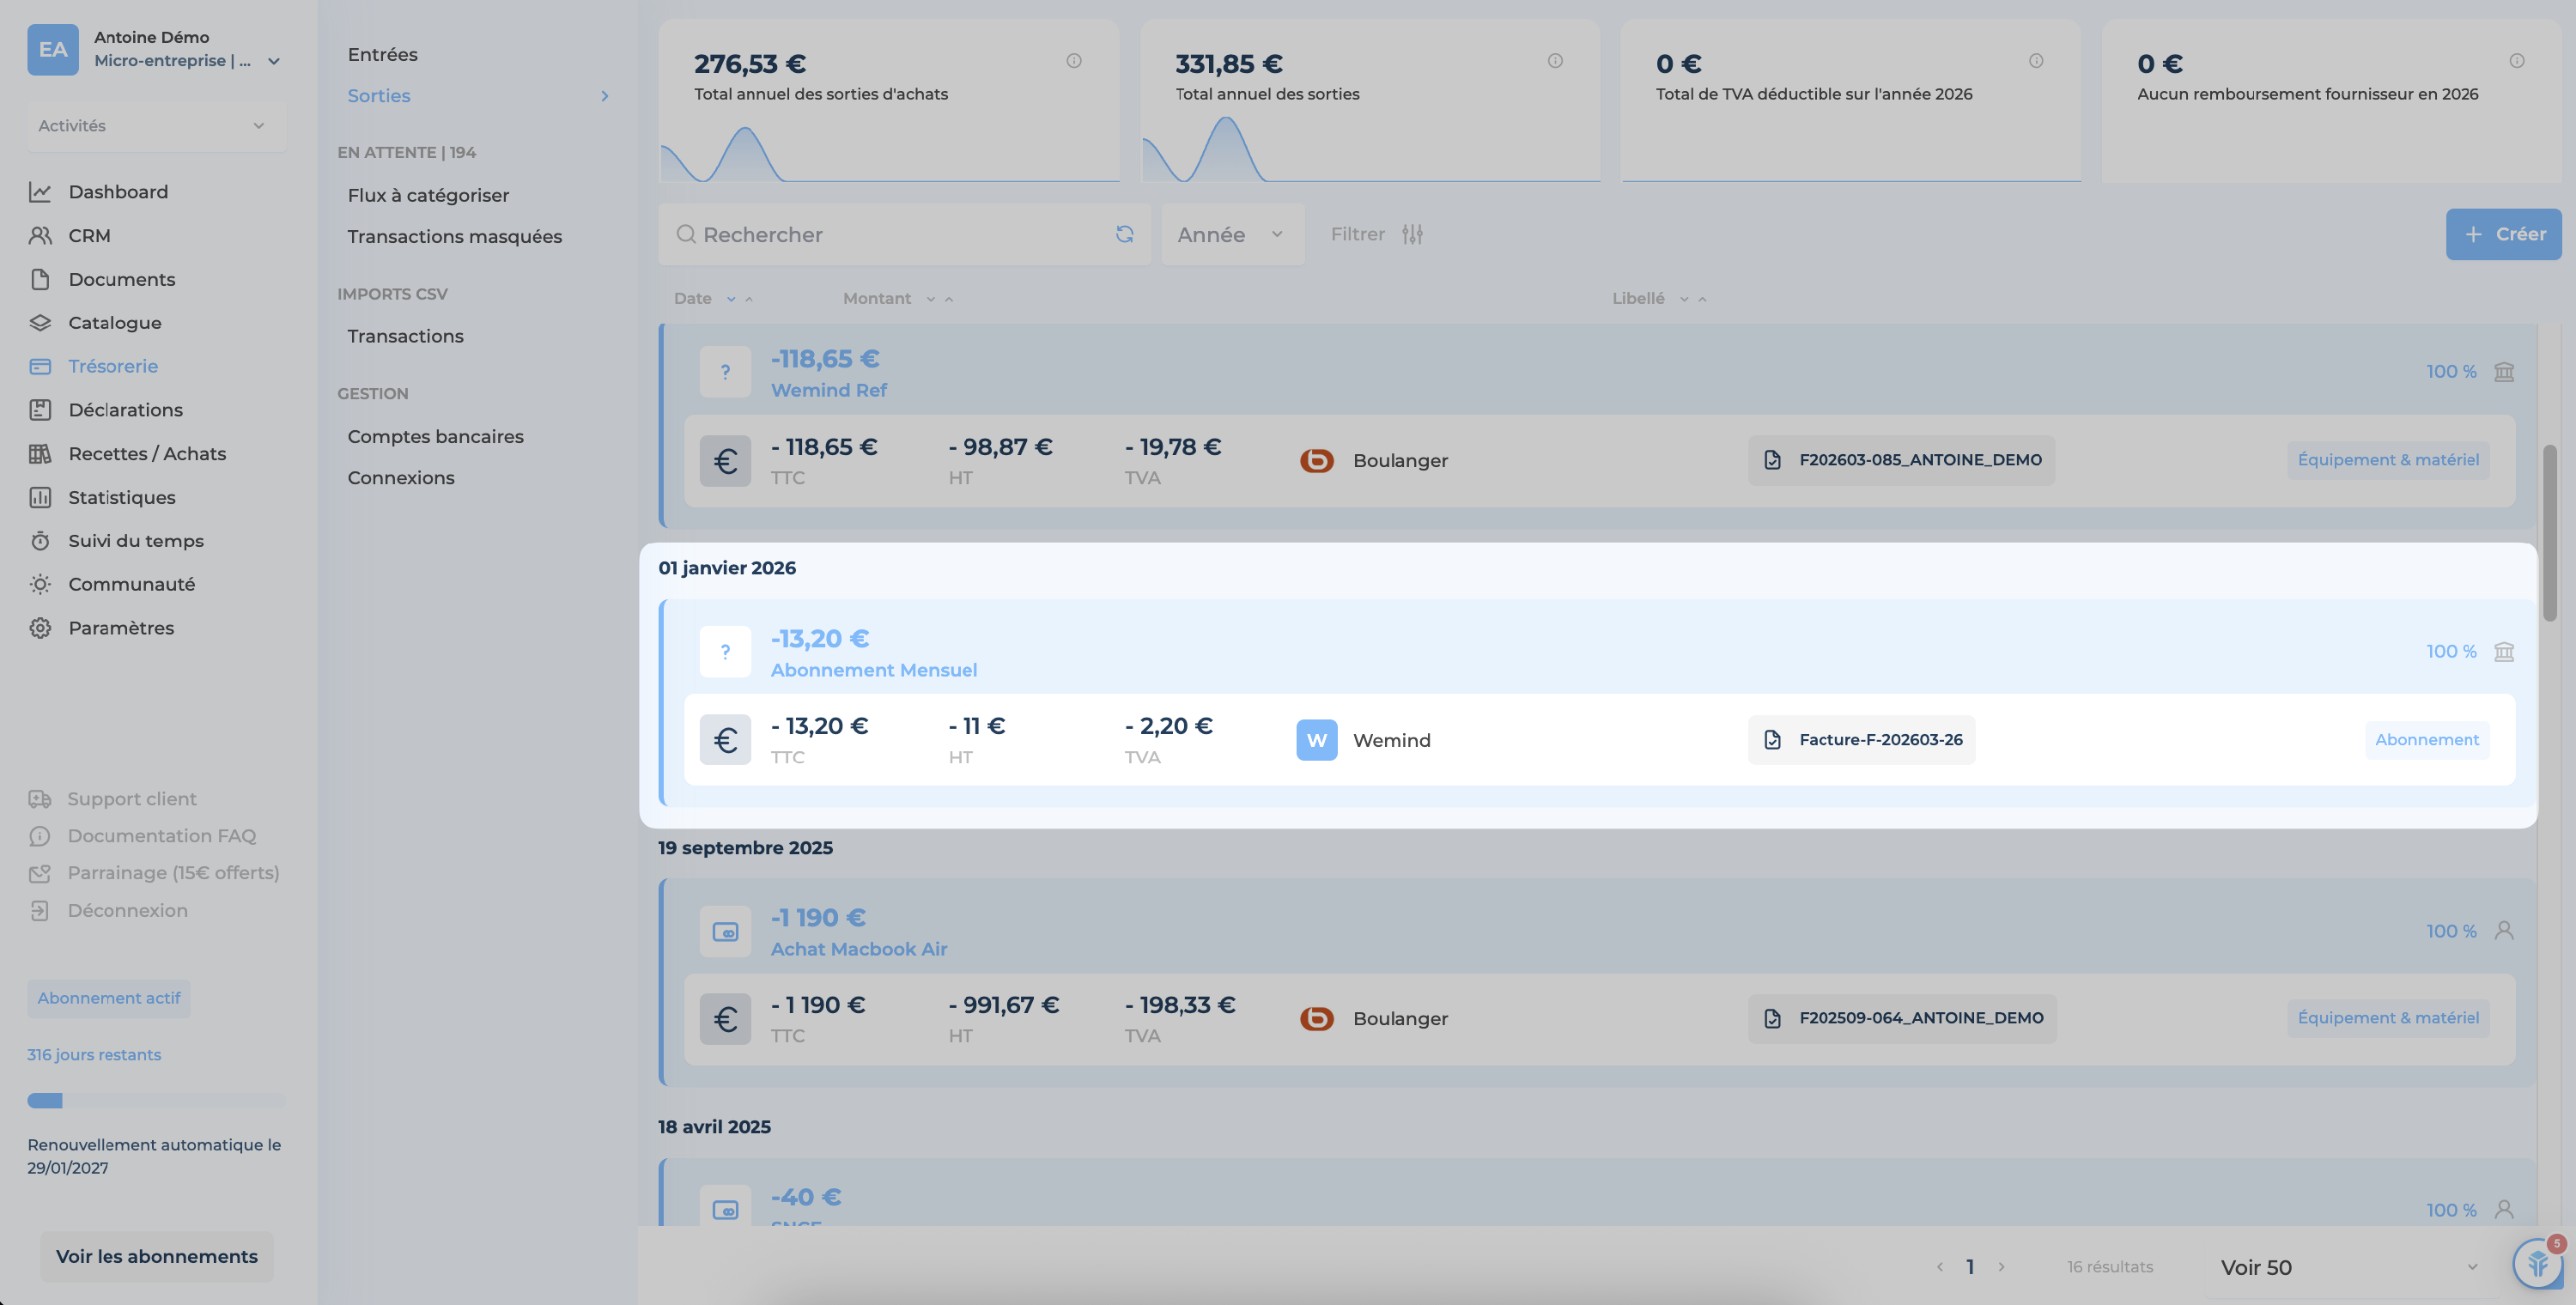Open the Statistiques menu in the sidebar
Image resolution: width=2576 pixels, height=1305 pixels.
(121, 497)
